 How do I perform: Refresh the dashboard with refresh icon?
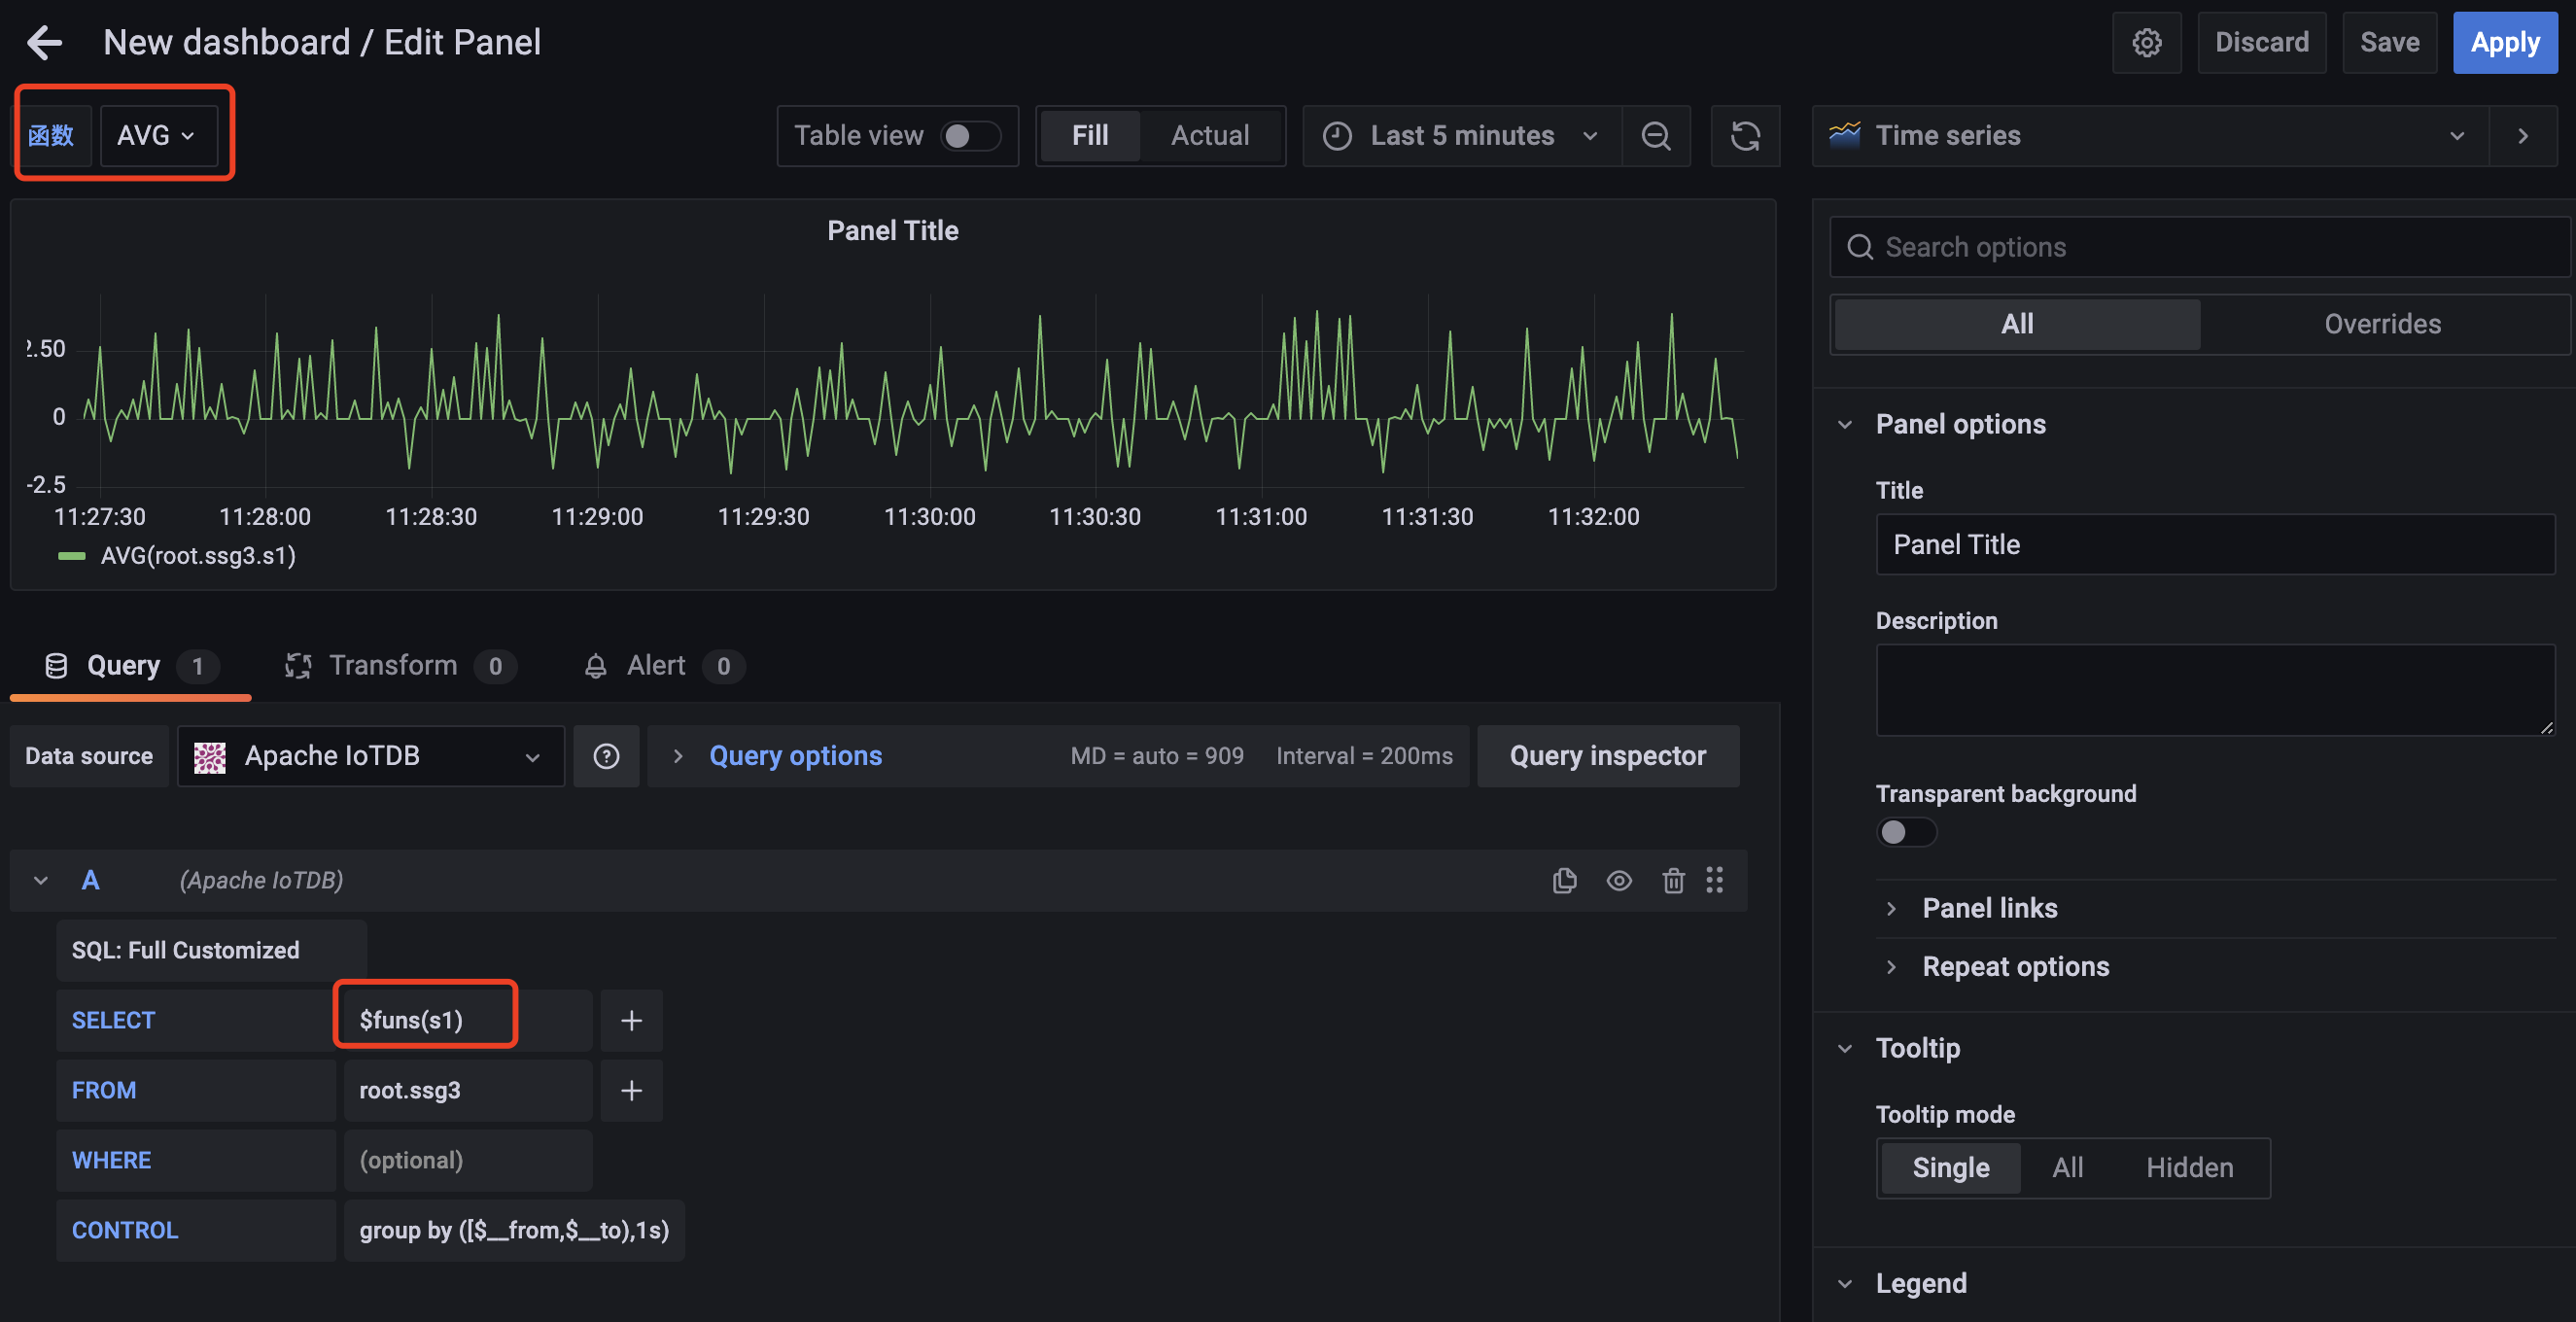point(1745,135)
